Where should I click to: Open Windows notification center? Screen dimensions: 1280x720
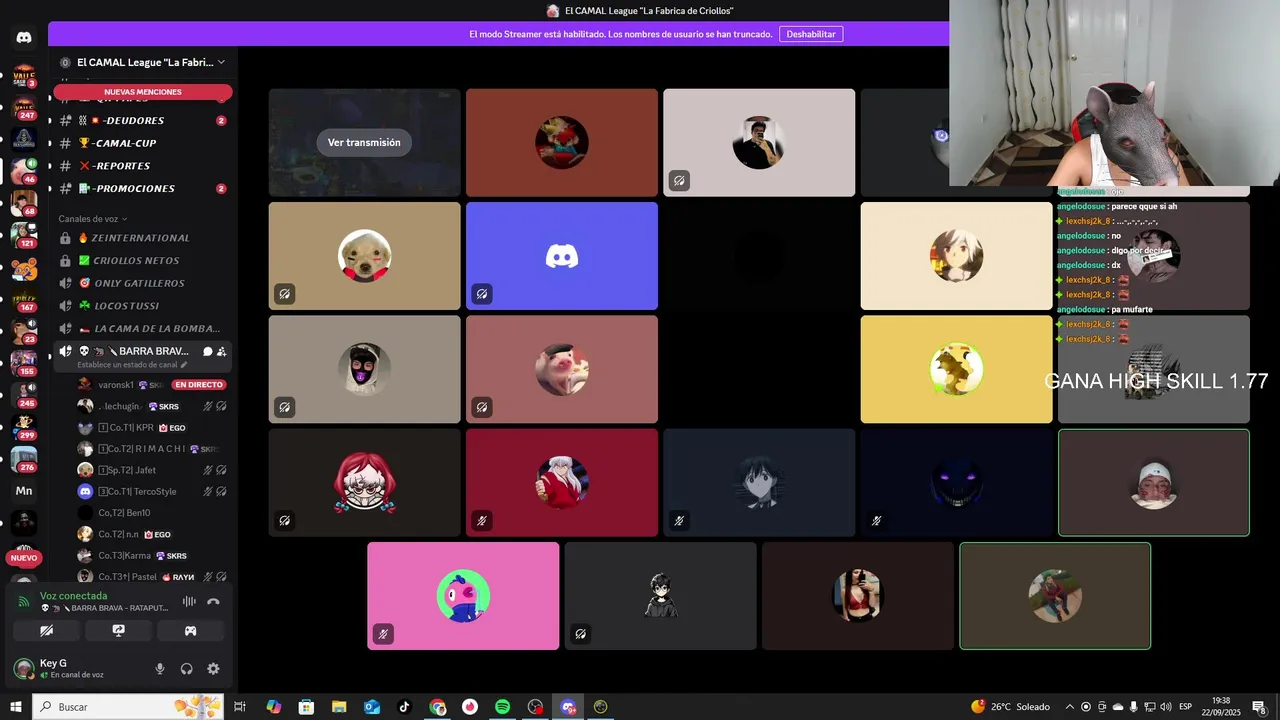tap(1259, 707)
